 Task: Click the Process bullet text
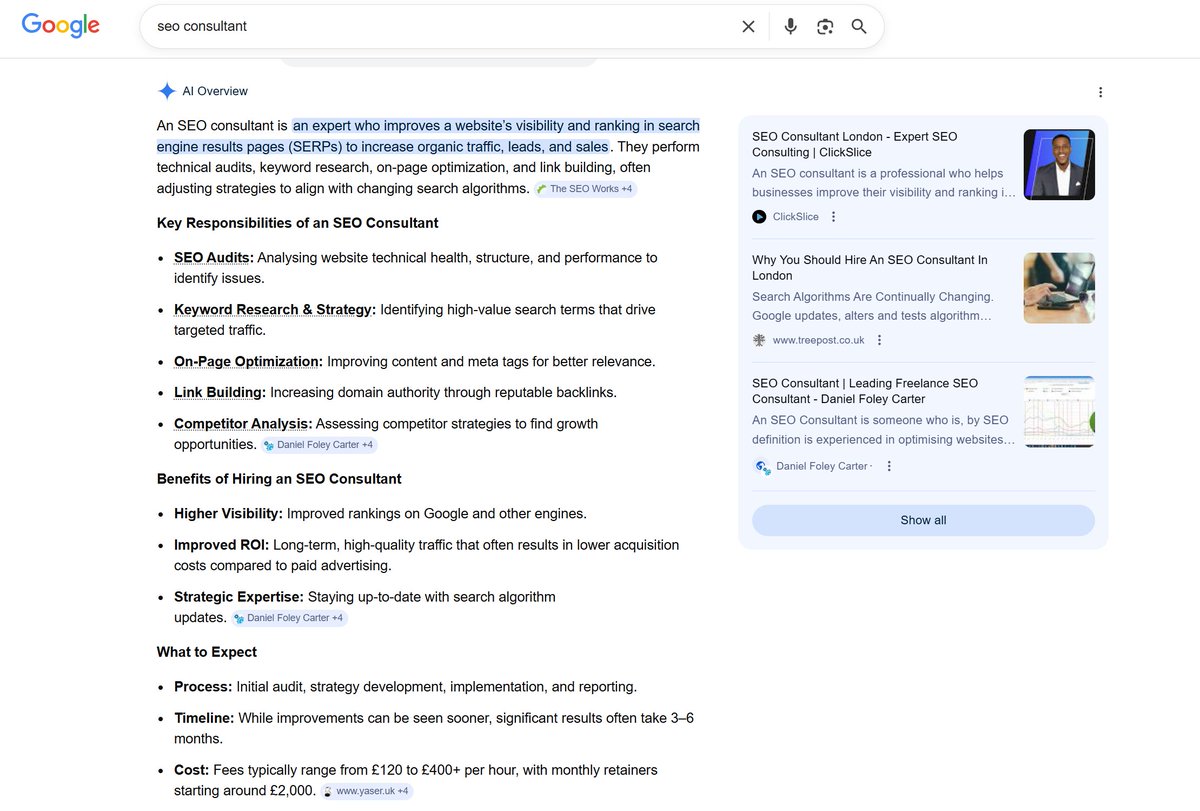click(x=405, y=687)
